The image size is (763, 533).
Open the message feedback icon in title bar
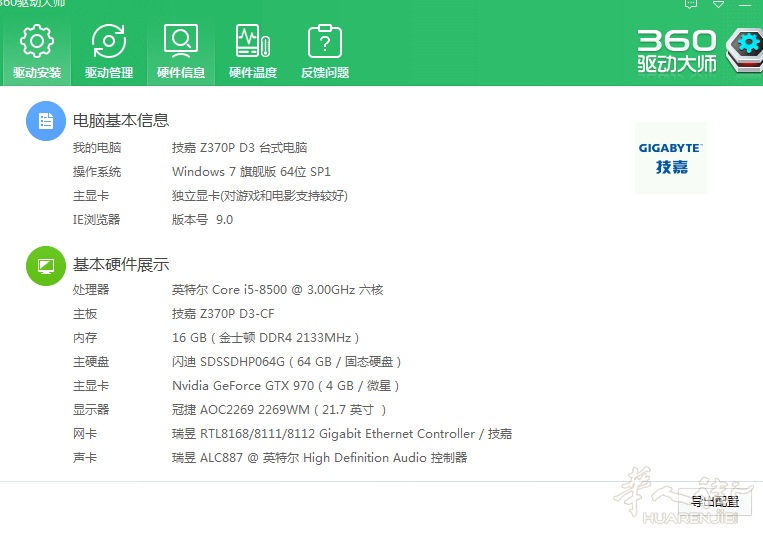pyautogui.click(x=691, y=4)
